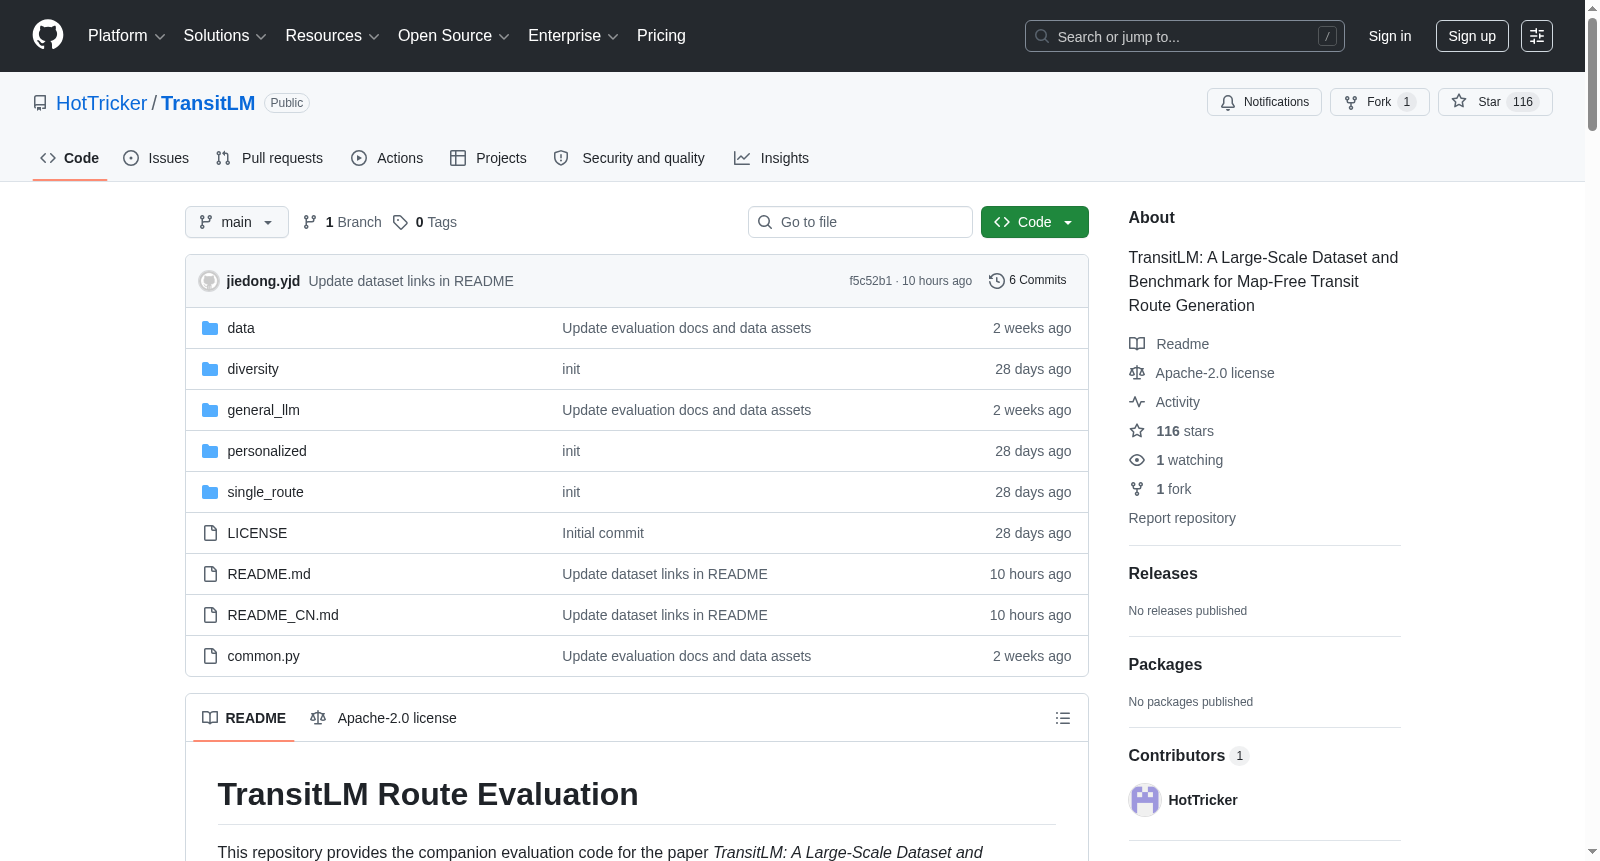1600x861 pixels.
Task: Click the LICENSE file icon
Action: click(210, 533)
